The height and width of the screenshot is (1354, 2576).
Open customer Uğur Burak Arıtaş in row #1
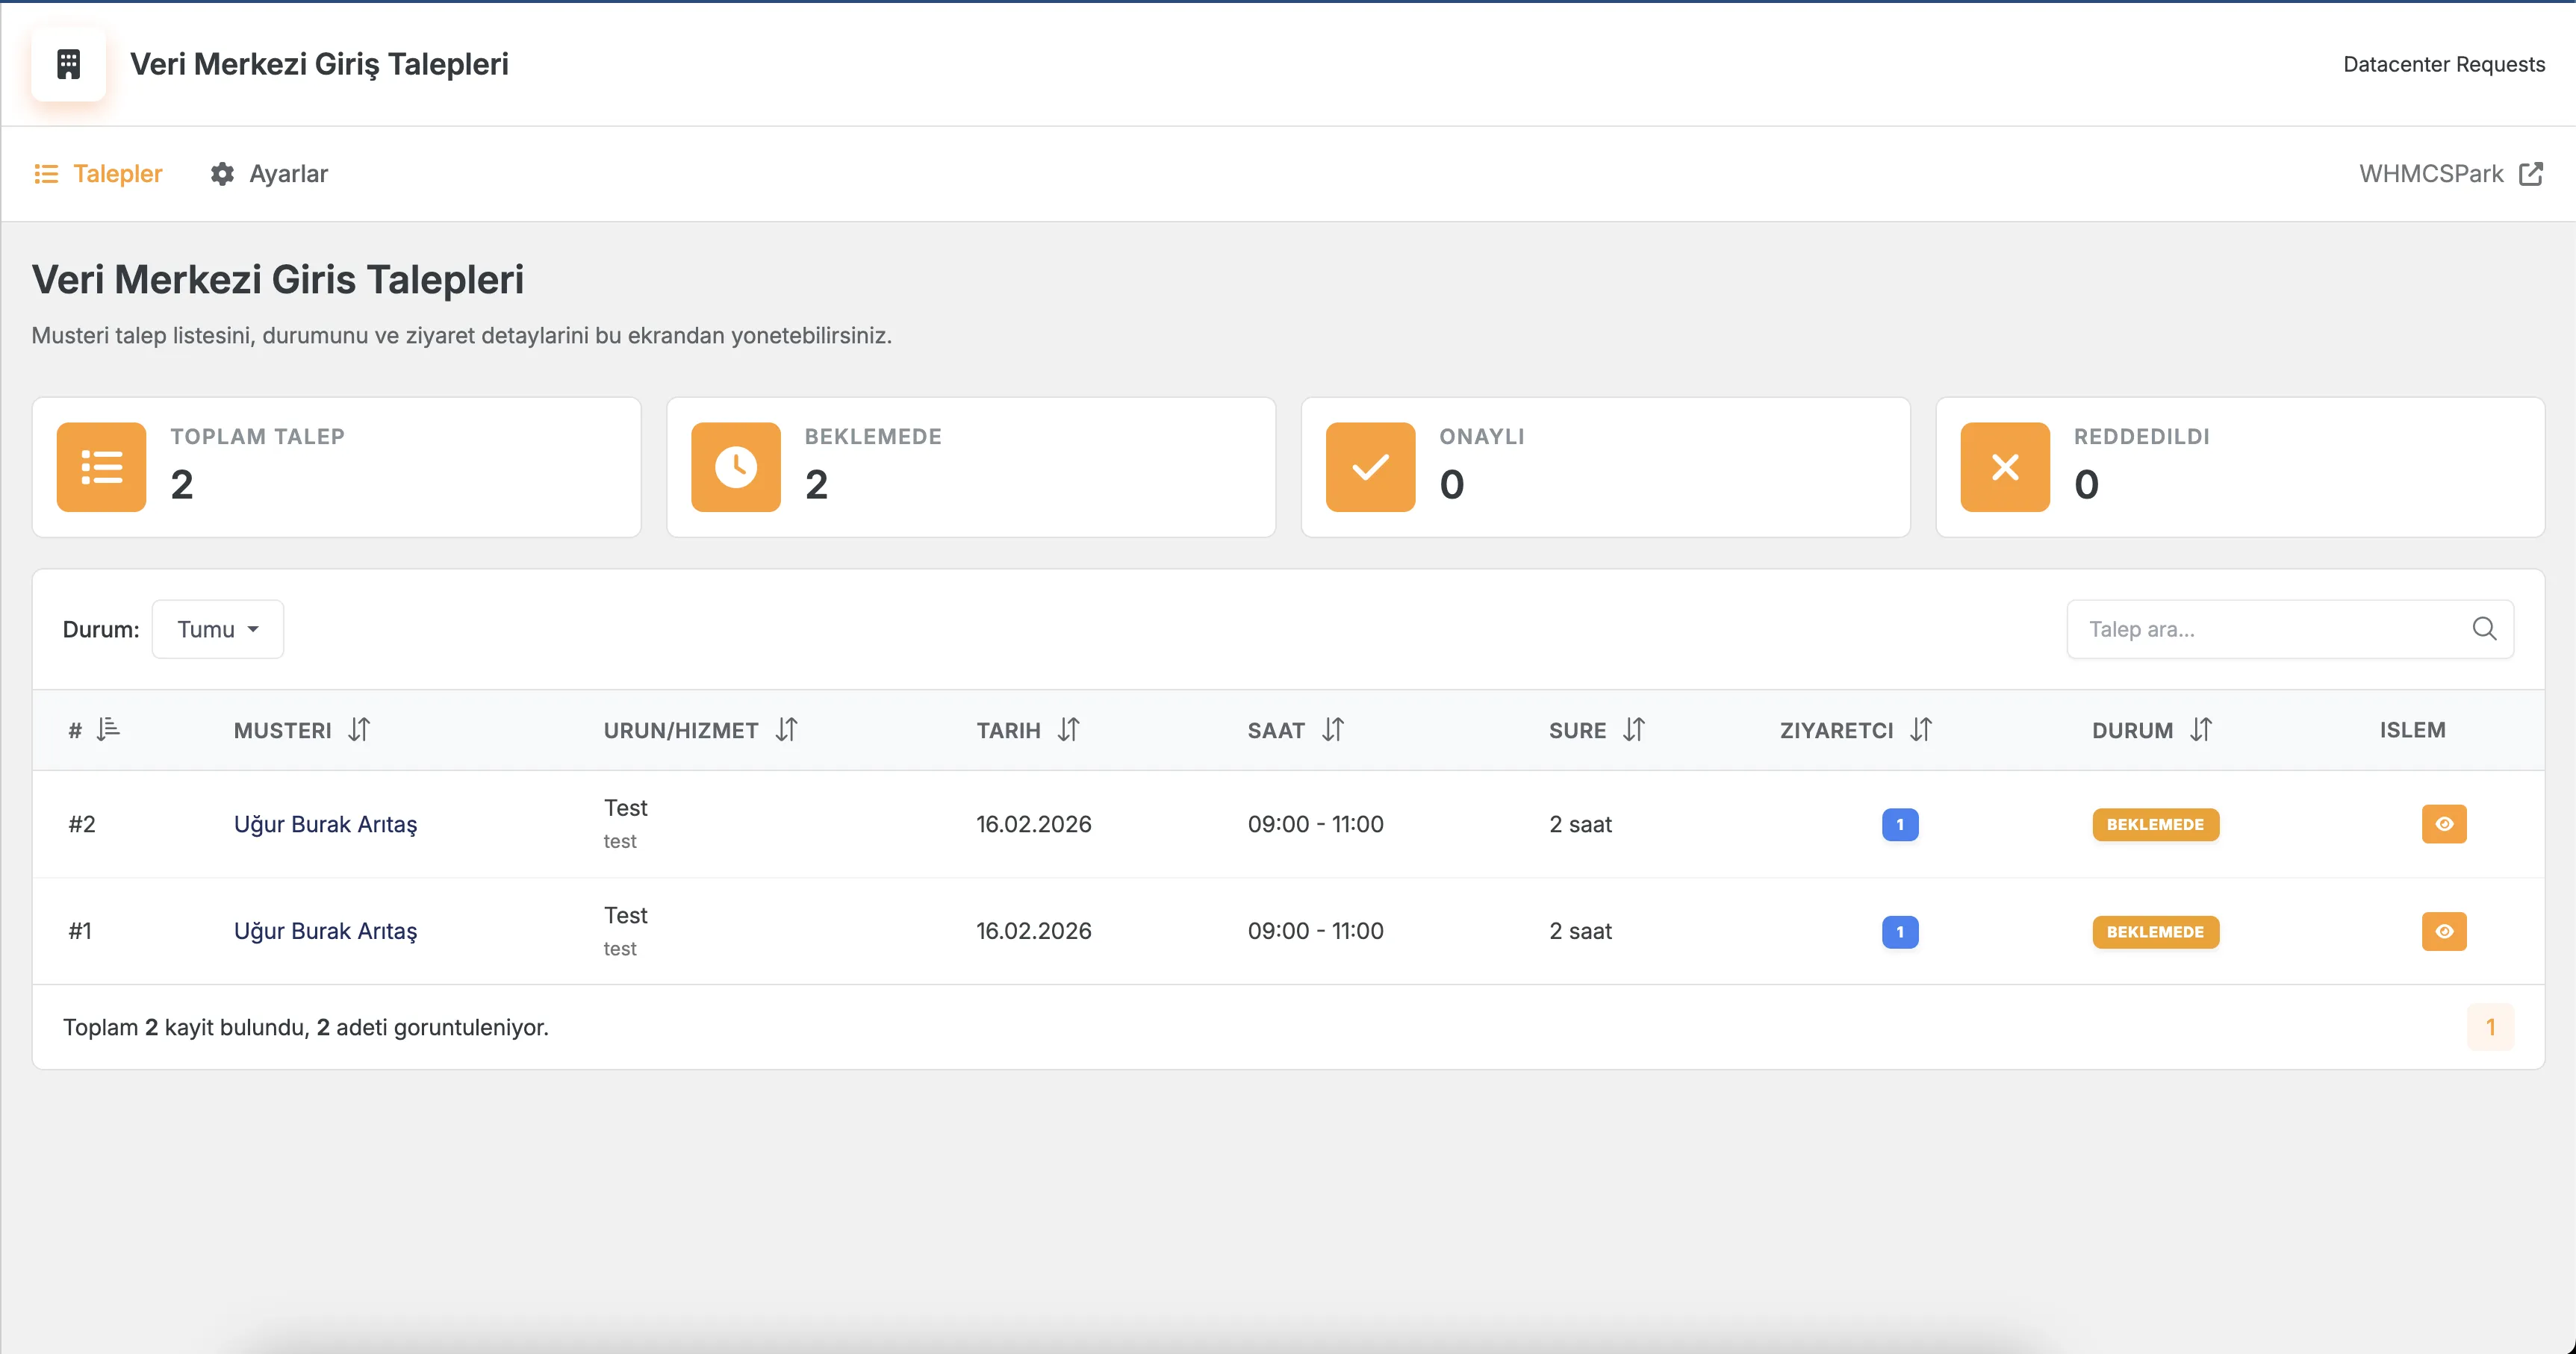click(325, 931)
